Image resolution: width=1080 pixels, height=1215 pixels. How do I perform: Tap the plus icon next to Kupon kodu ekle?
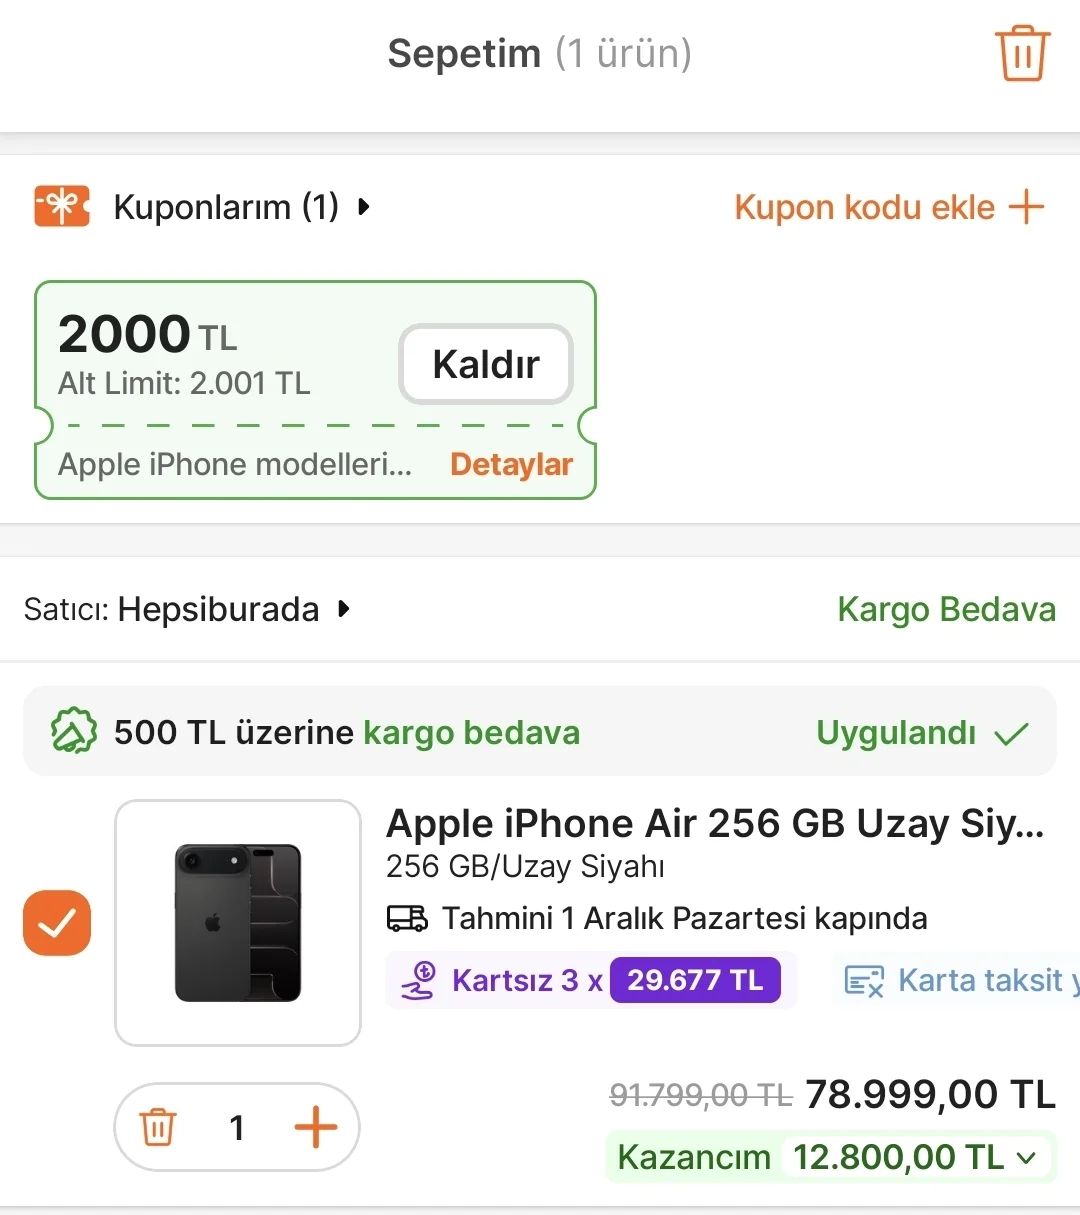1026,207
